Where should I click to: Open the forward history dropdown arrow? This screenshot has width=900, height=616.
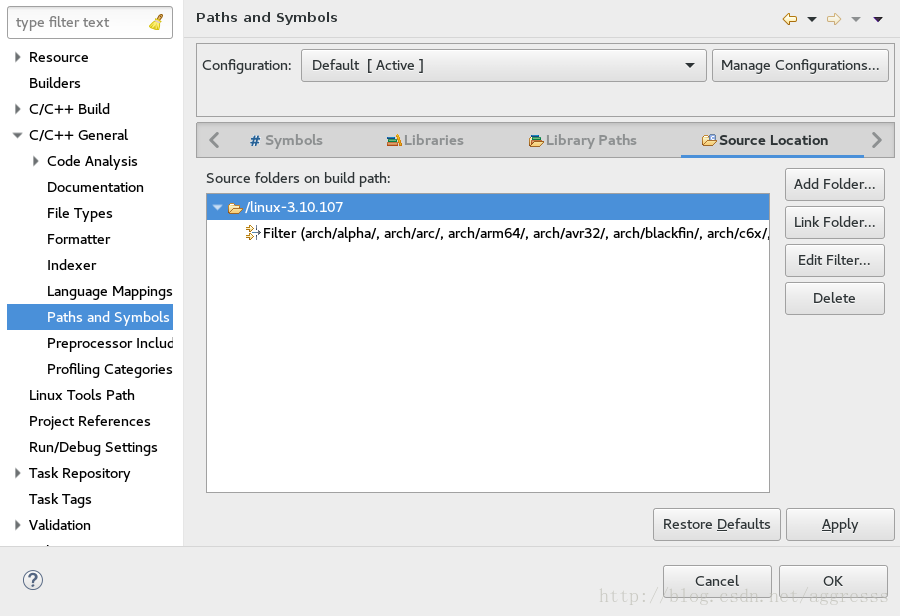point(856,20)
